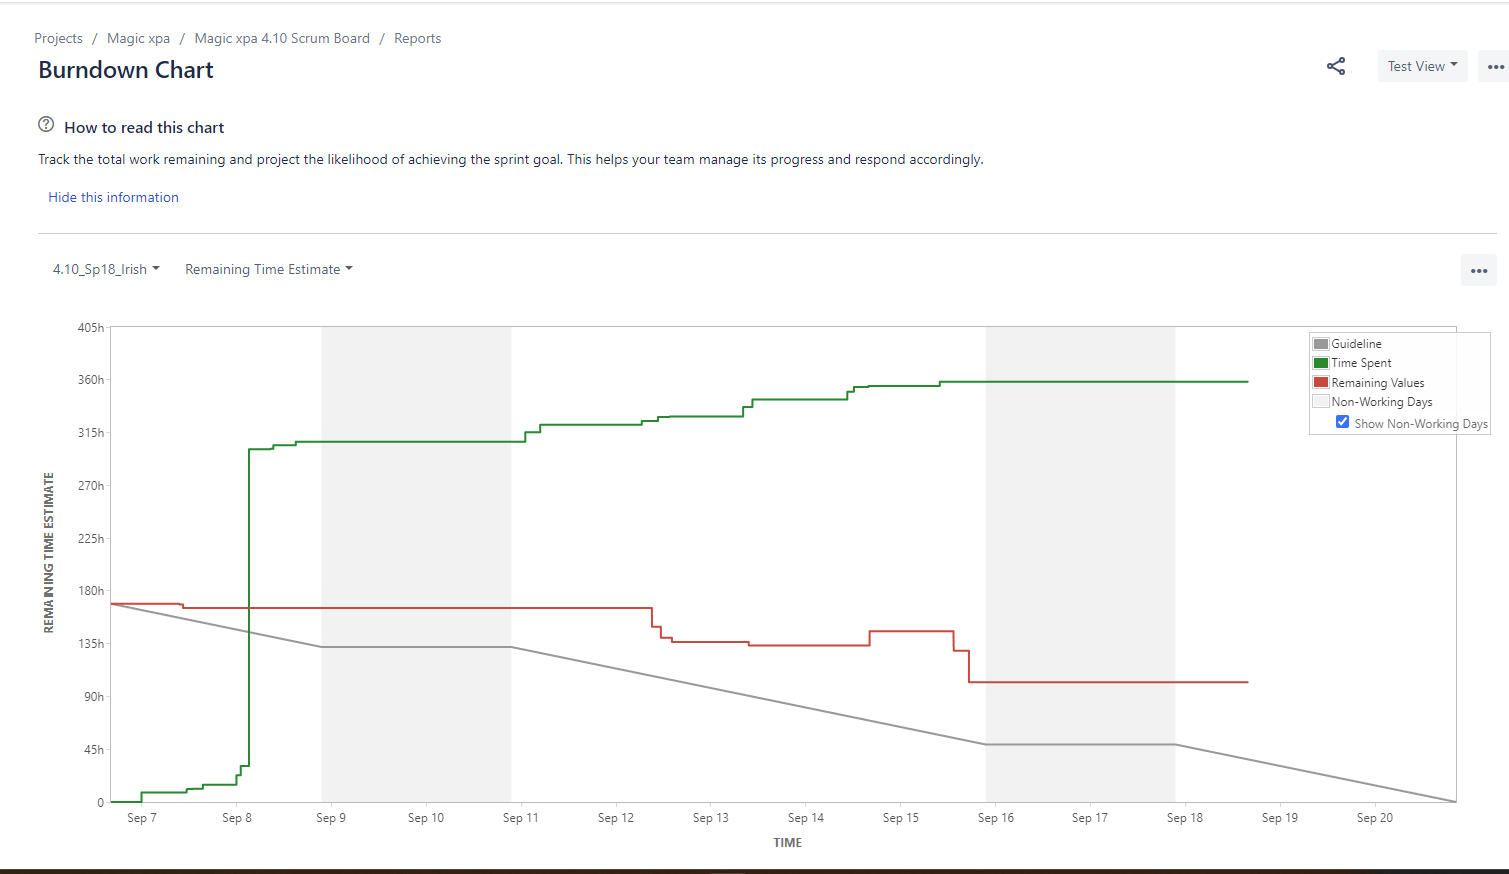
Task: Click the help question mark icon
Action: click(46, 123)
